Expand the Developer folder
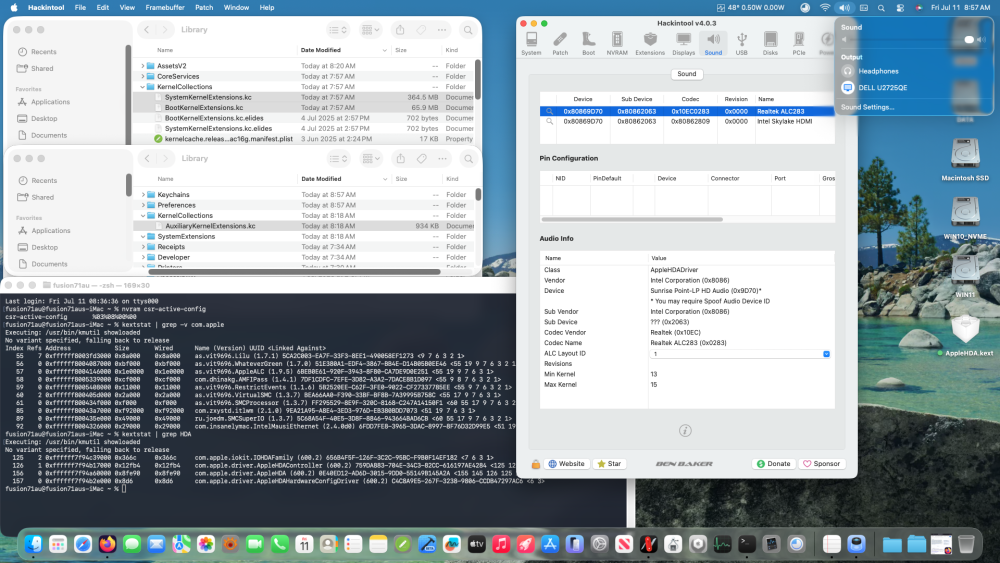This screenshot has width=1000, height=563. tap(143, 258)
